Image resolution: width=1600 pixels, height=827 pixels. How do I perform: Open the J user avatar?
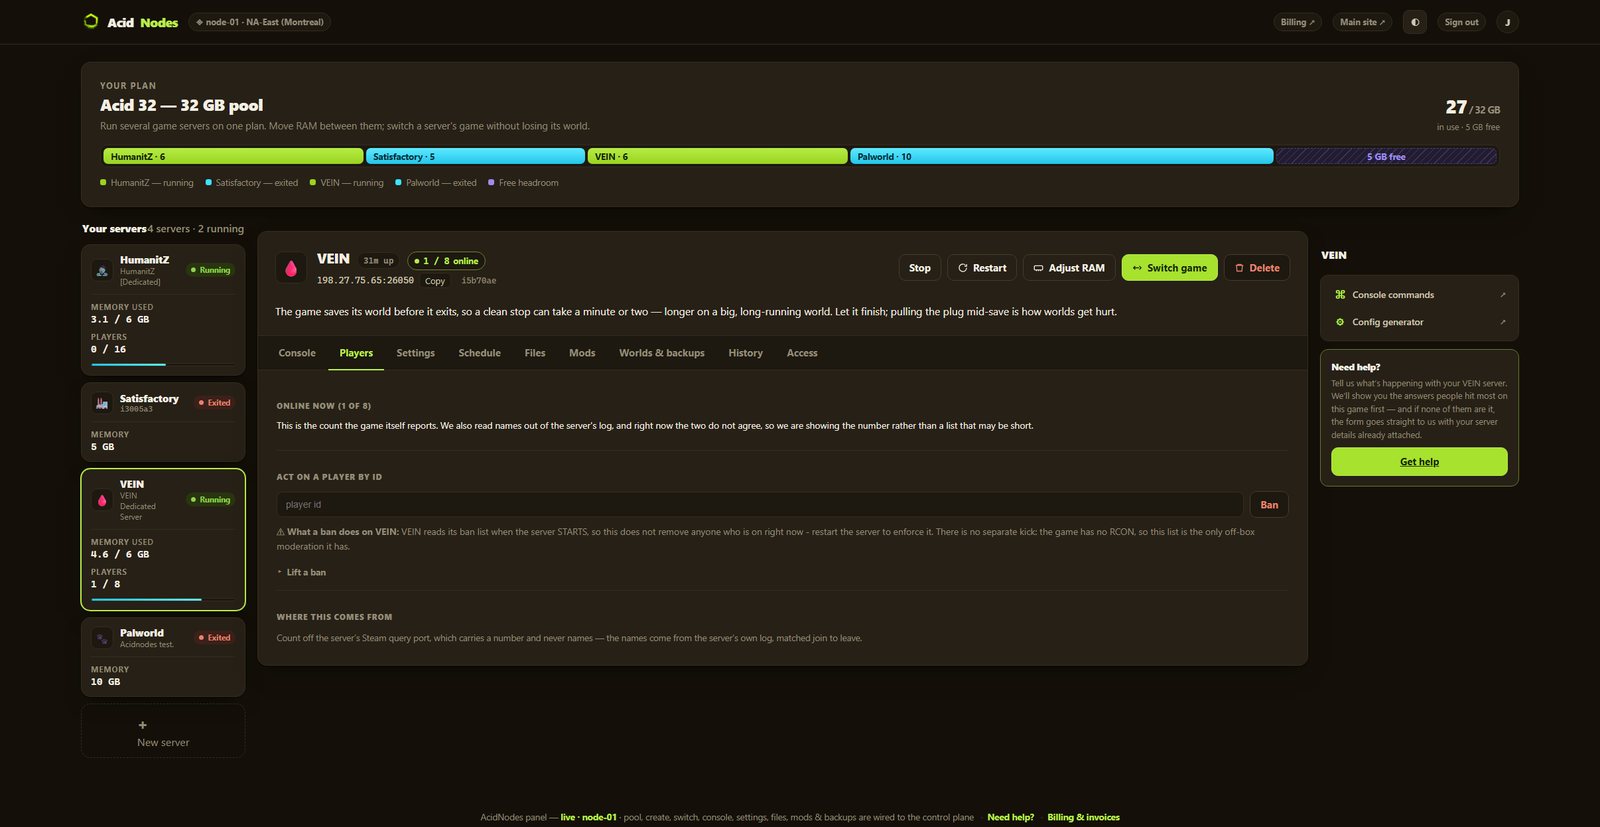(1507, 22)
